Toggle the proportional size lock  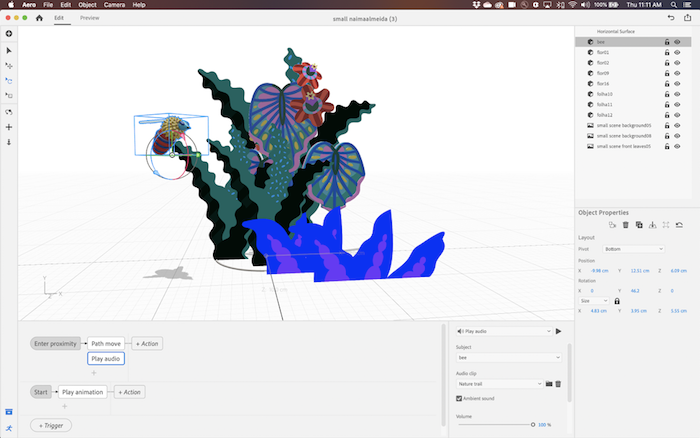[x=617, y=301]
